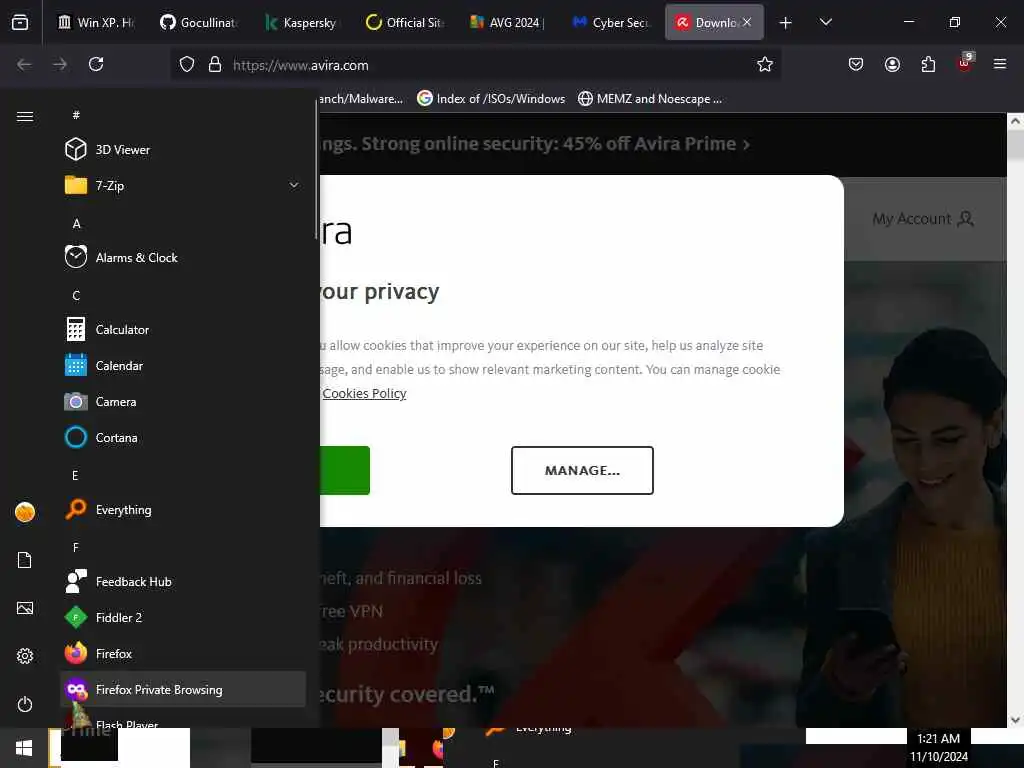Open Firefox View recent browsing
Viewport: 1024px width, 768px height.
click(x=20, y=22)
